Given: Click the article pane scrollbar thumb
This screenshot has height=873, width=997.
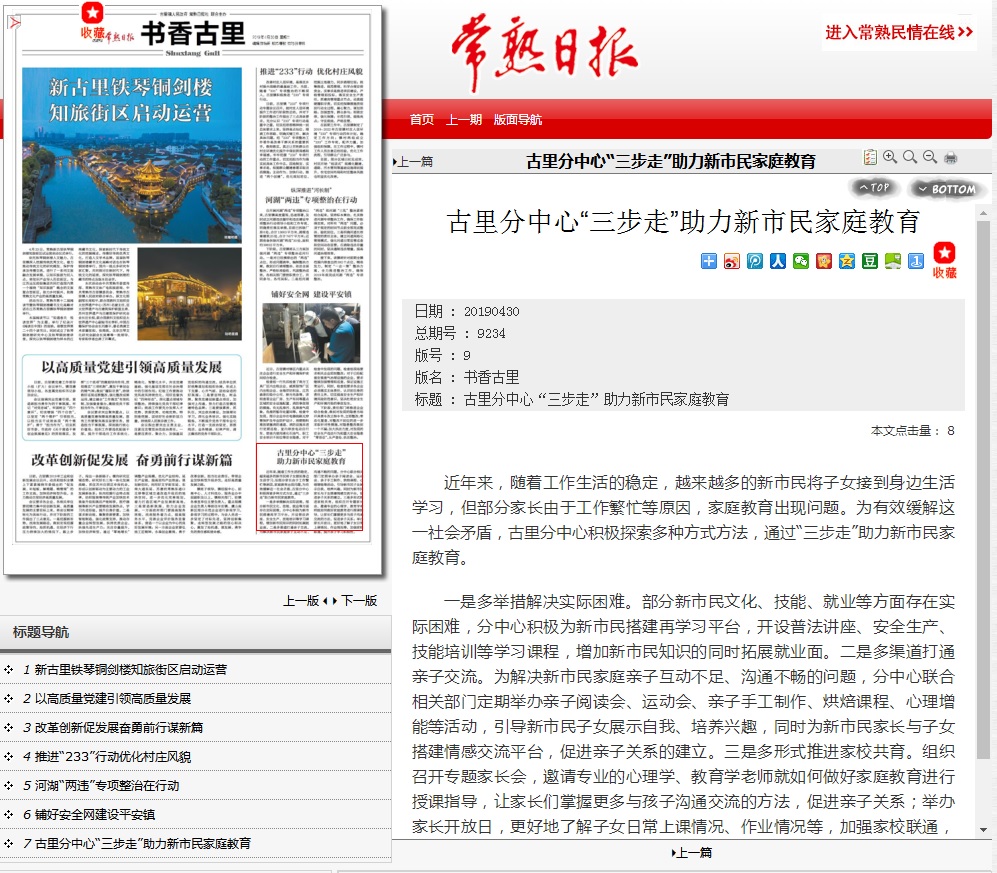Looking at the screenshot, I should tap(984, 490).
